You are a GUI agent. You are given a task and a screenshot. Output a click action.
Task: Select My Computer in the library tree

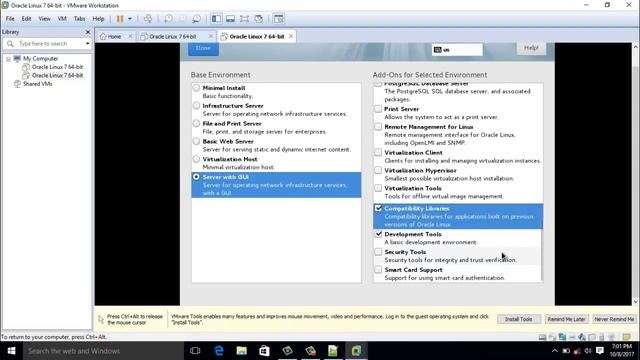point(40,59)
